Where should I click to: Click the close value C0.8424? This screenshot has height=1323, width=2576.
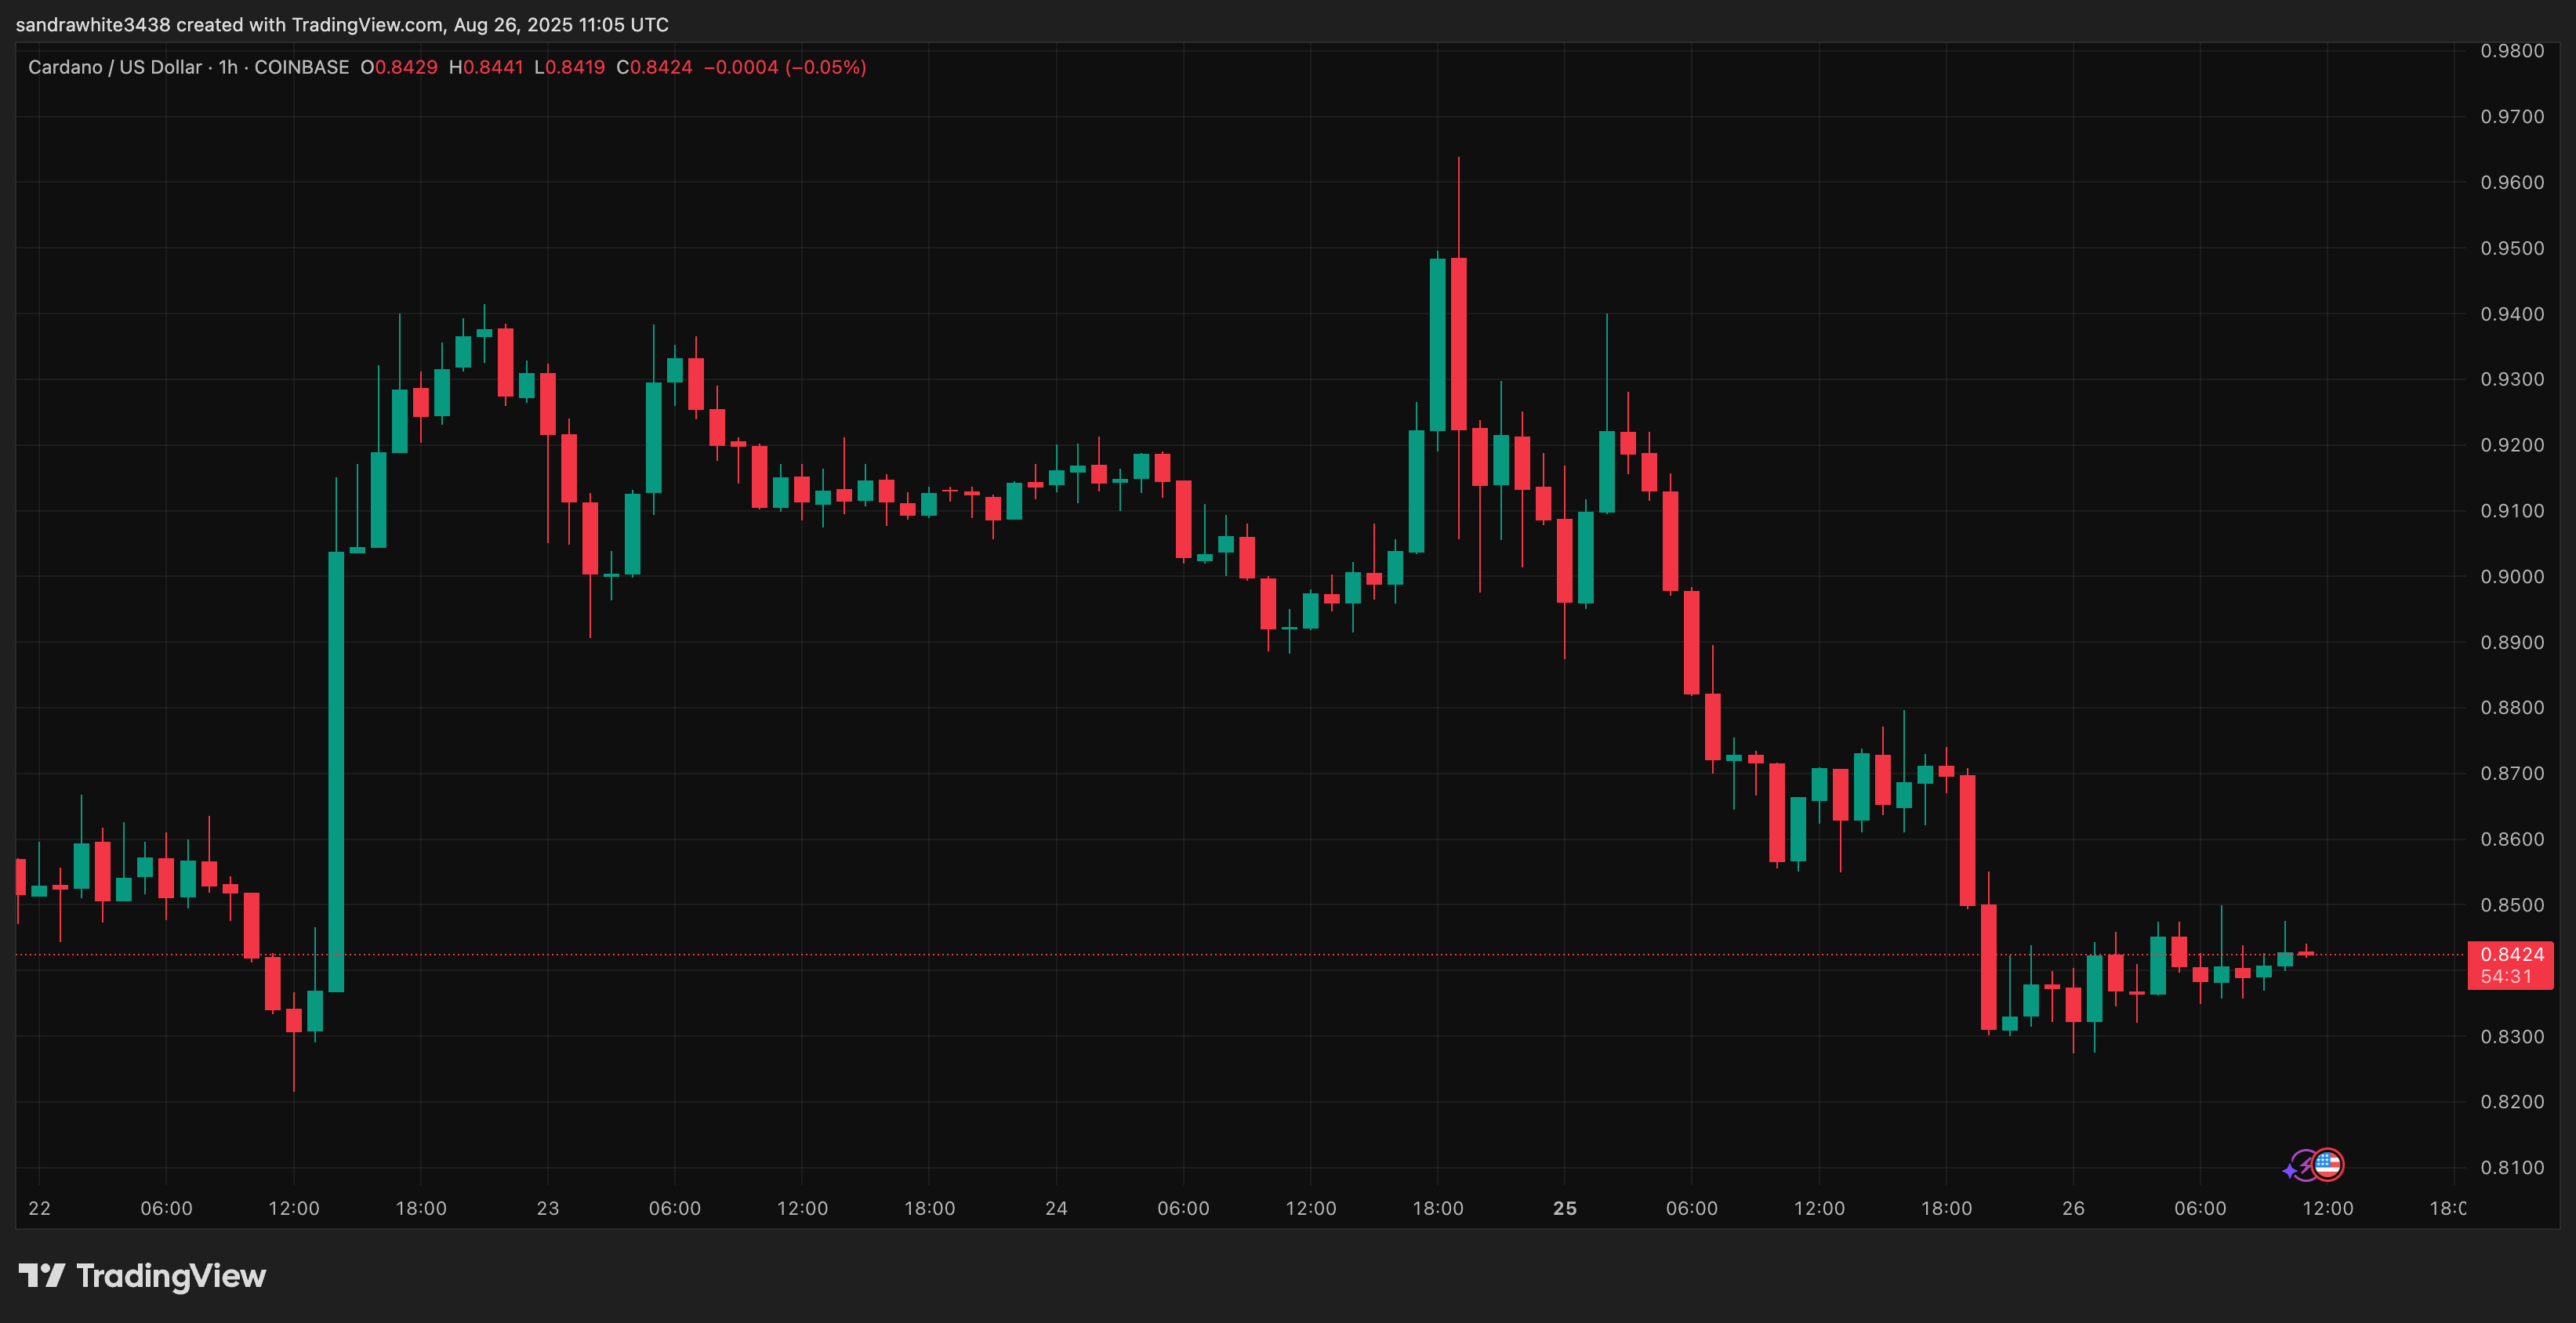tap(654, 67)
